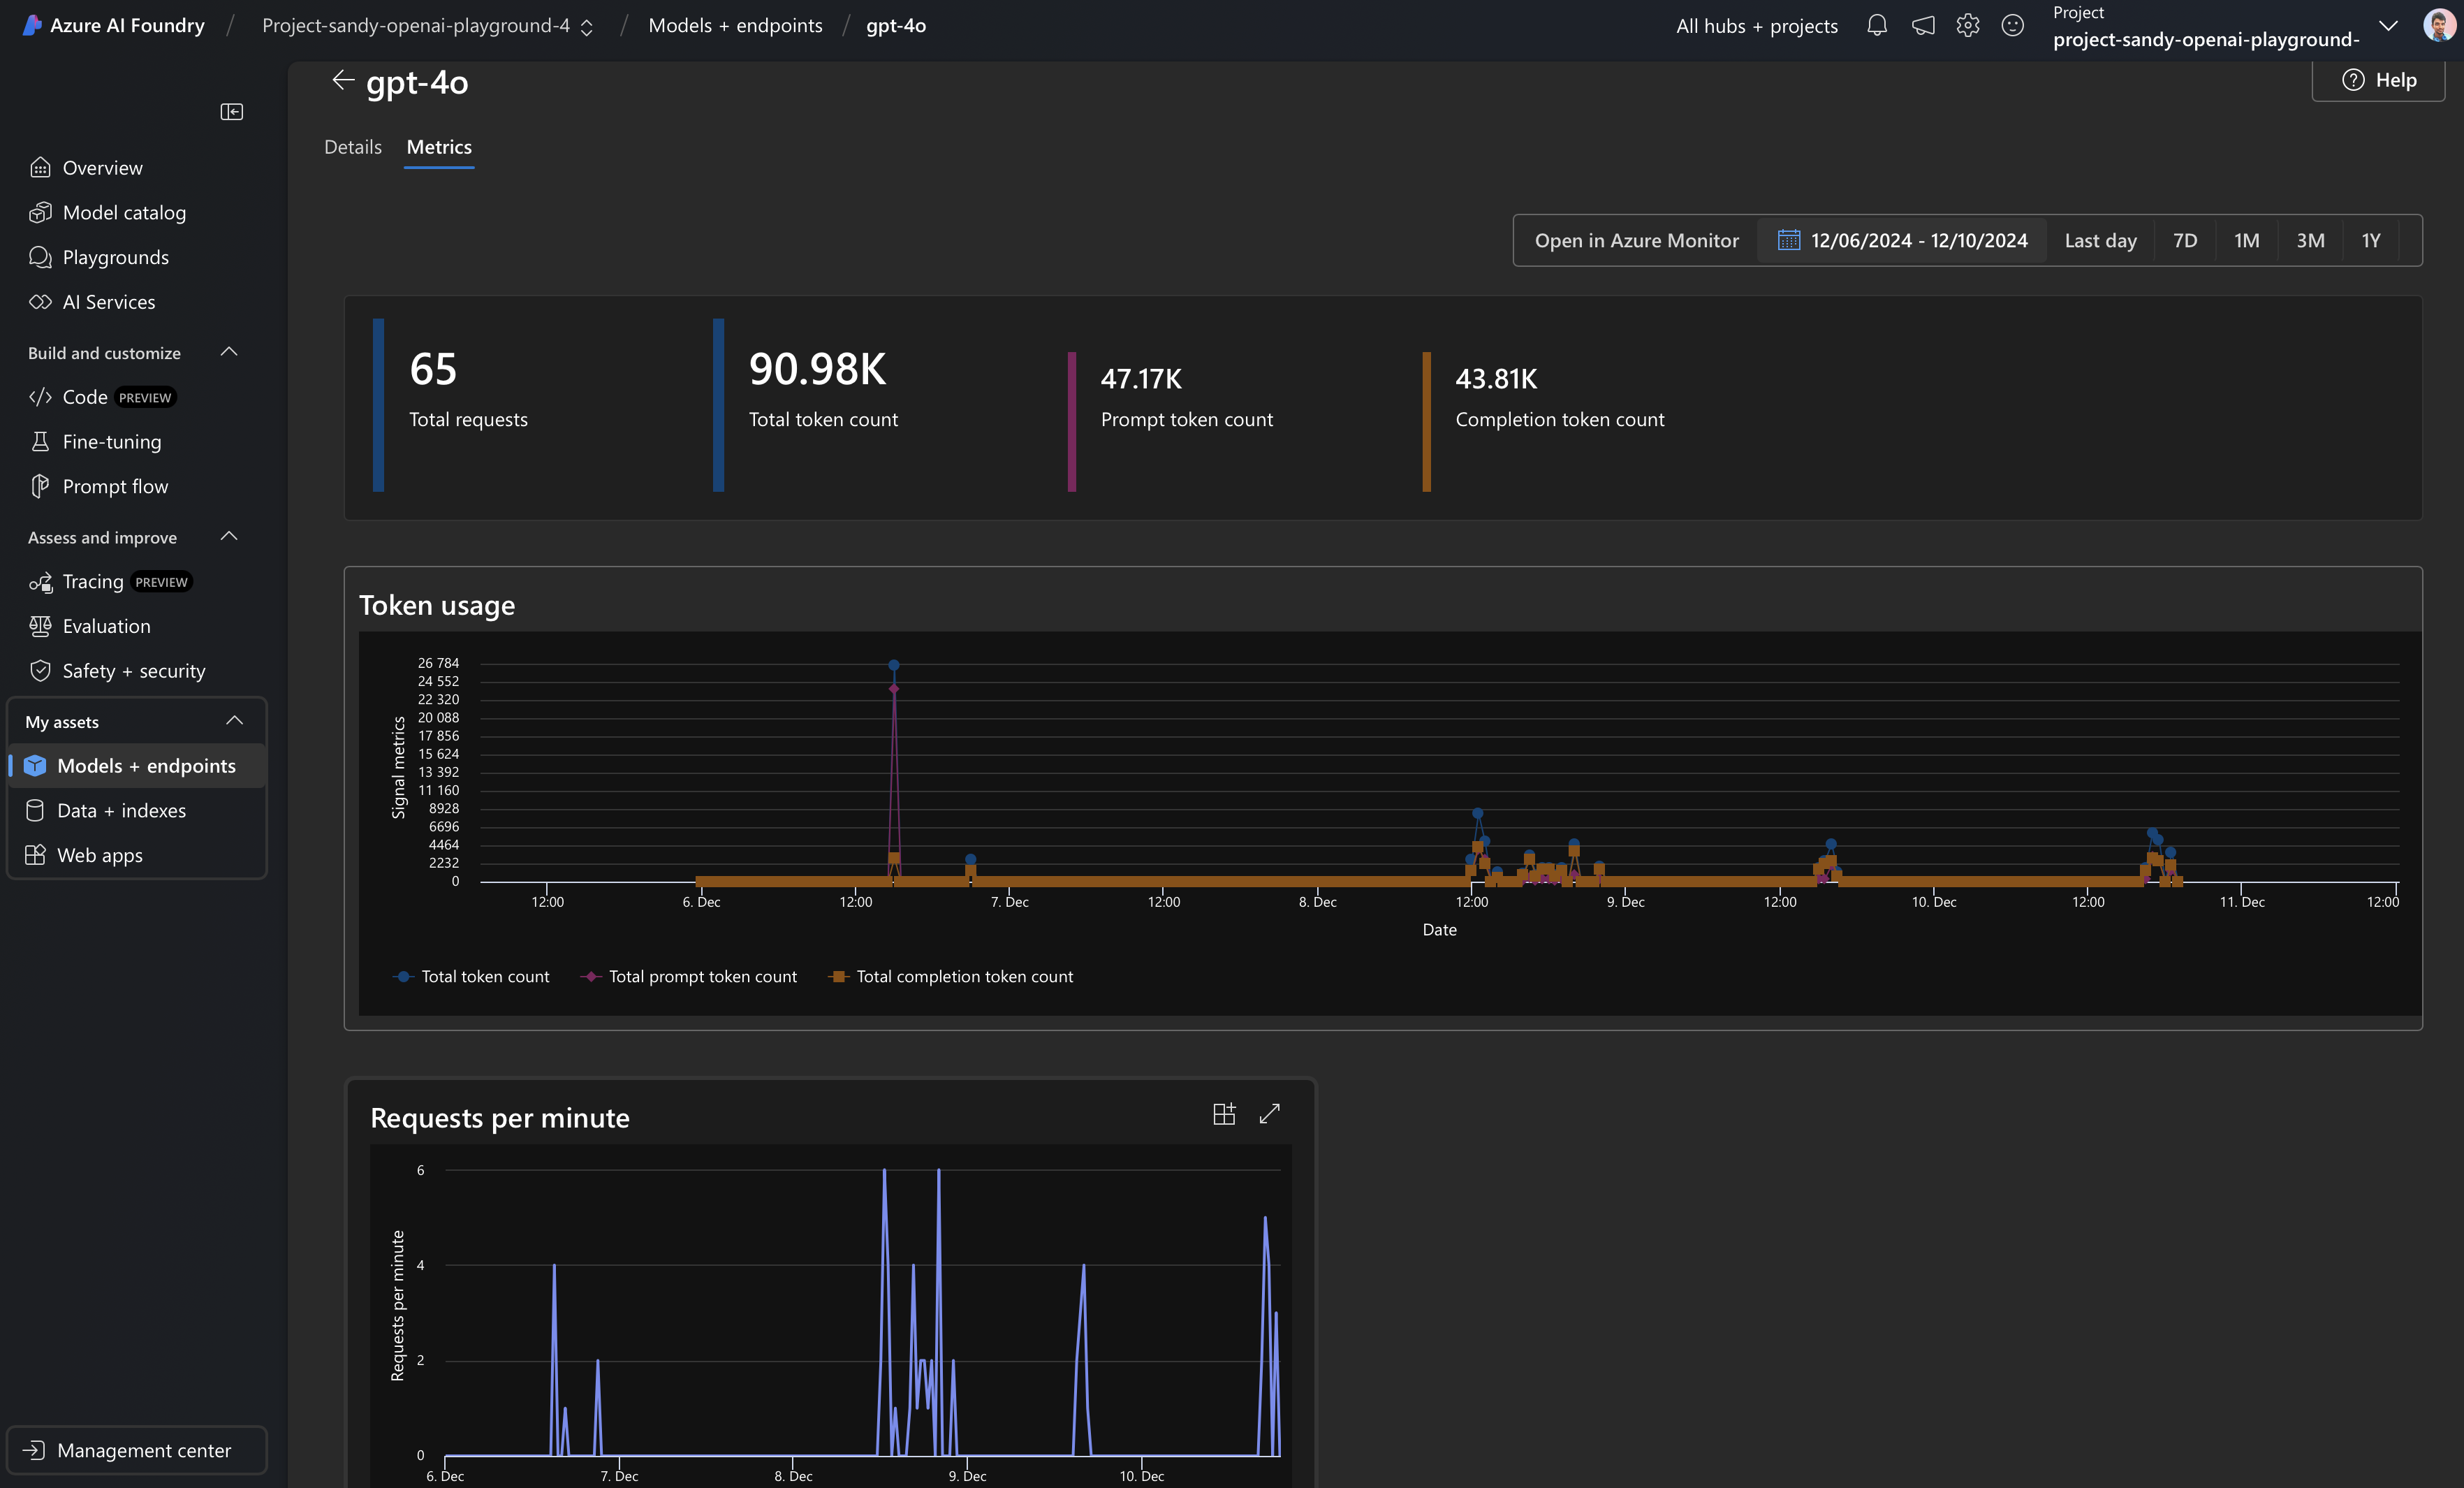Open the notifications bell icon

(1877, 26)
